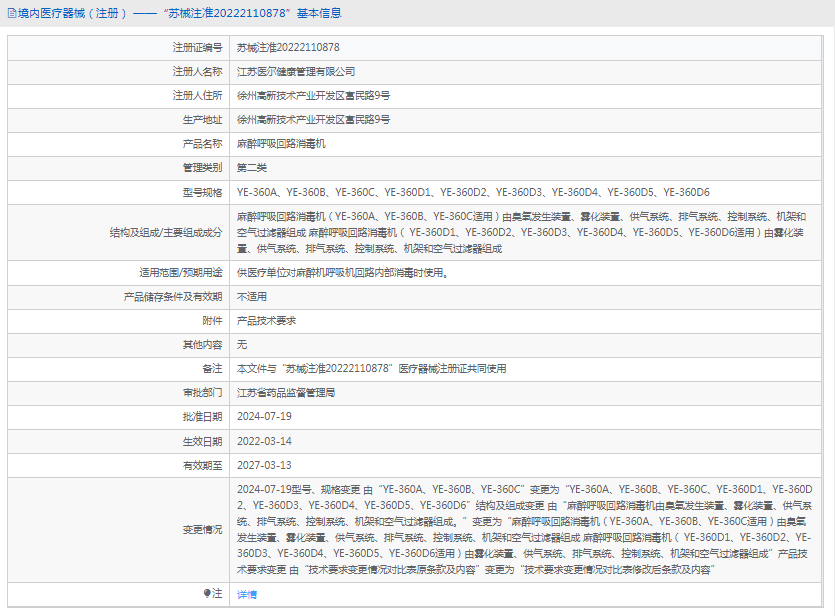Select the 管理类别 label
The width and height of the screenshot is (835, 616).
(x=202, y=168)
